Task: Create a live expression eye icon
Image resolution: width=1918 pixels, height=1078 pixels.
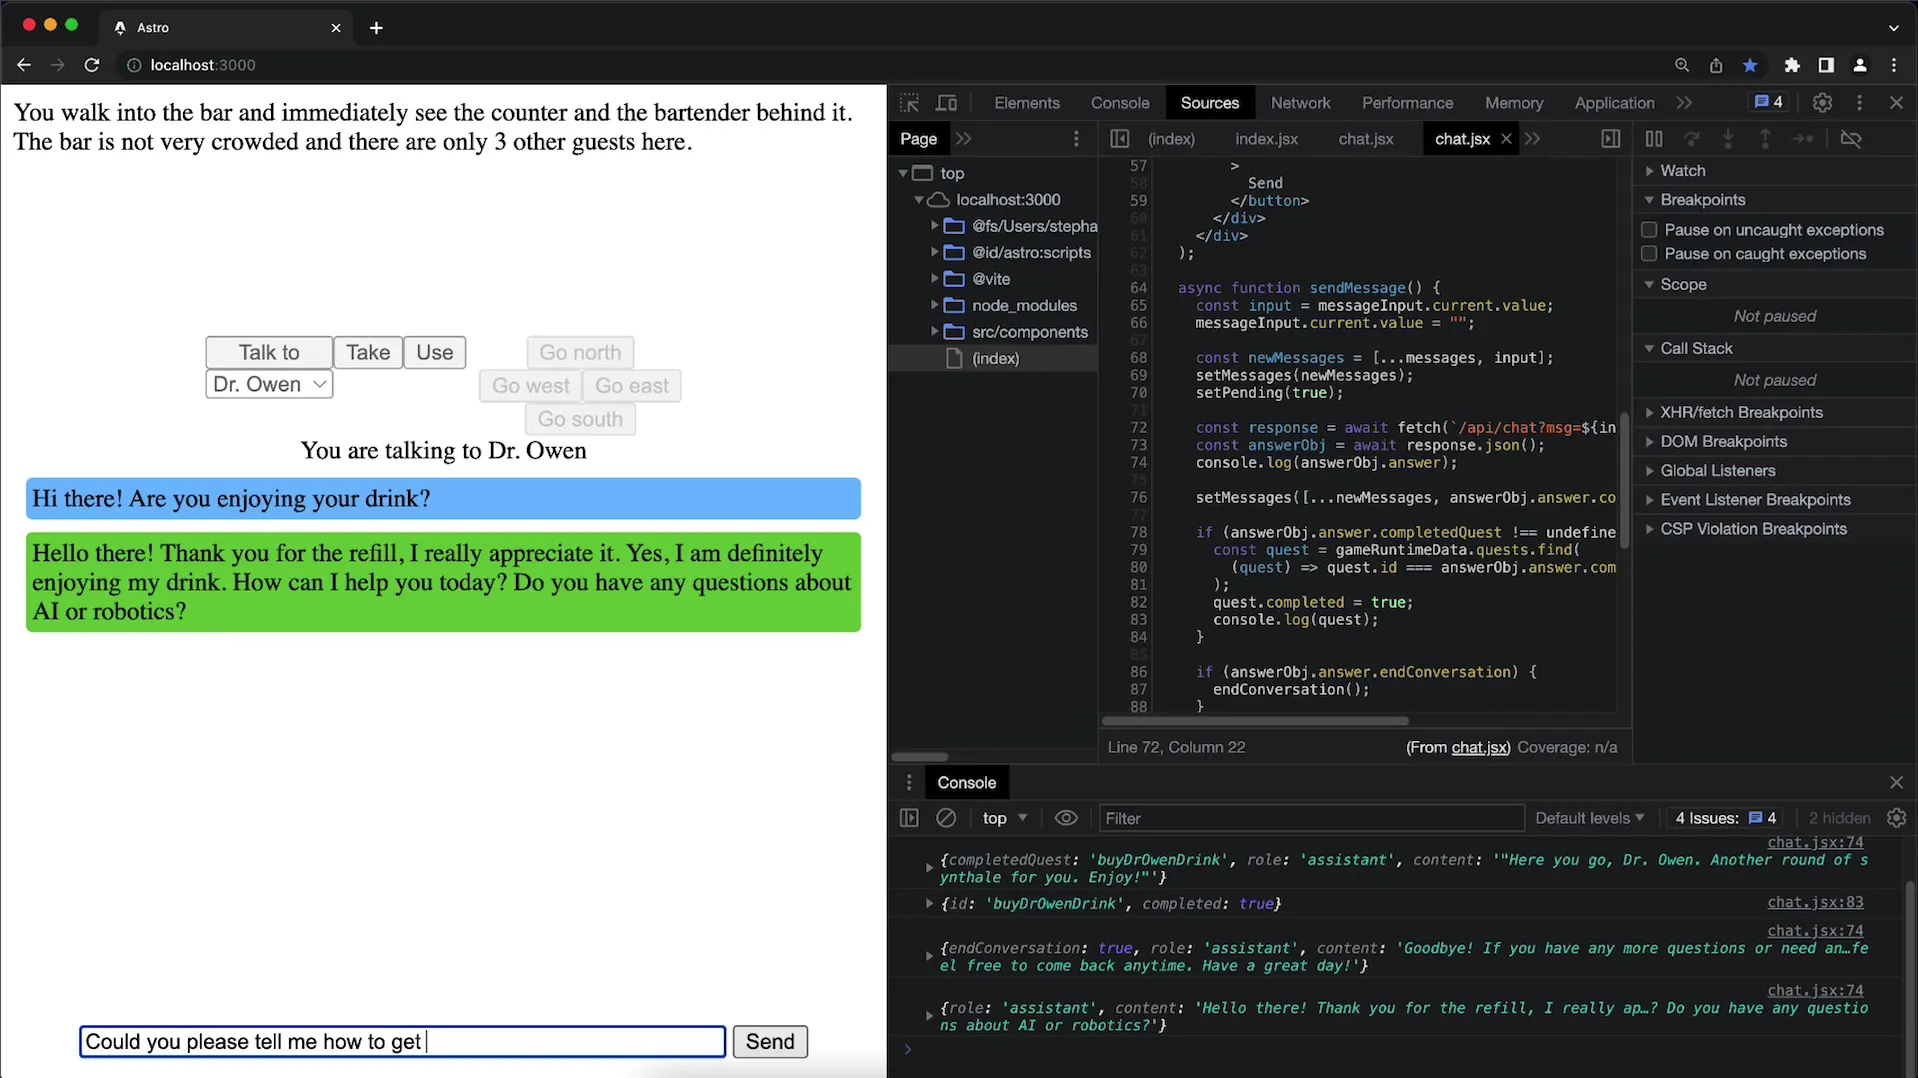Action: point(1066,818)
